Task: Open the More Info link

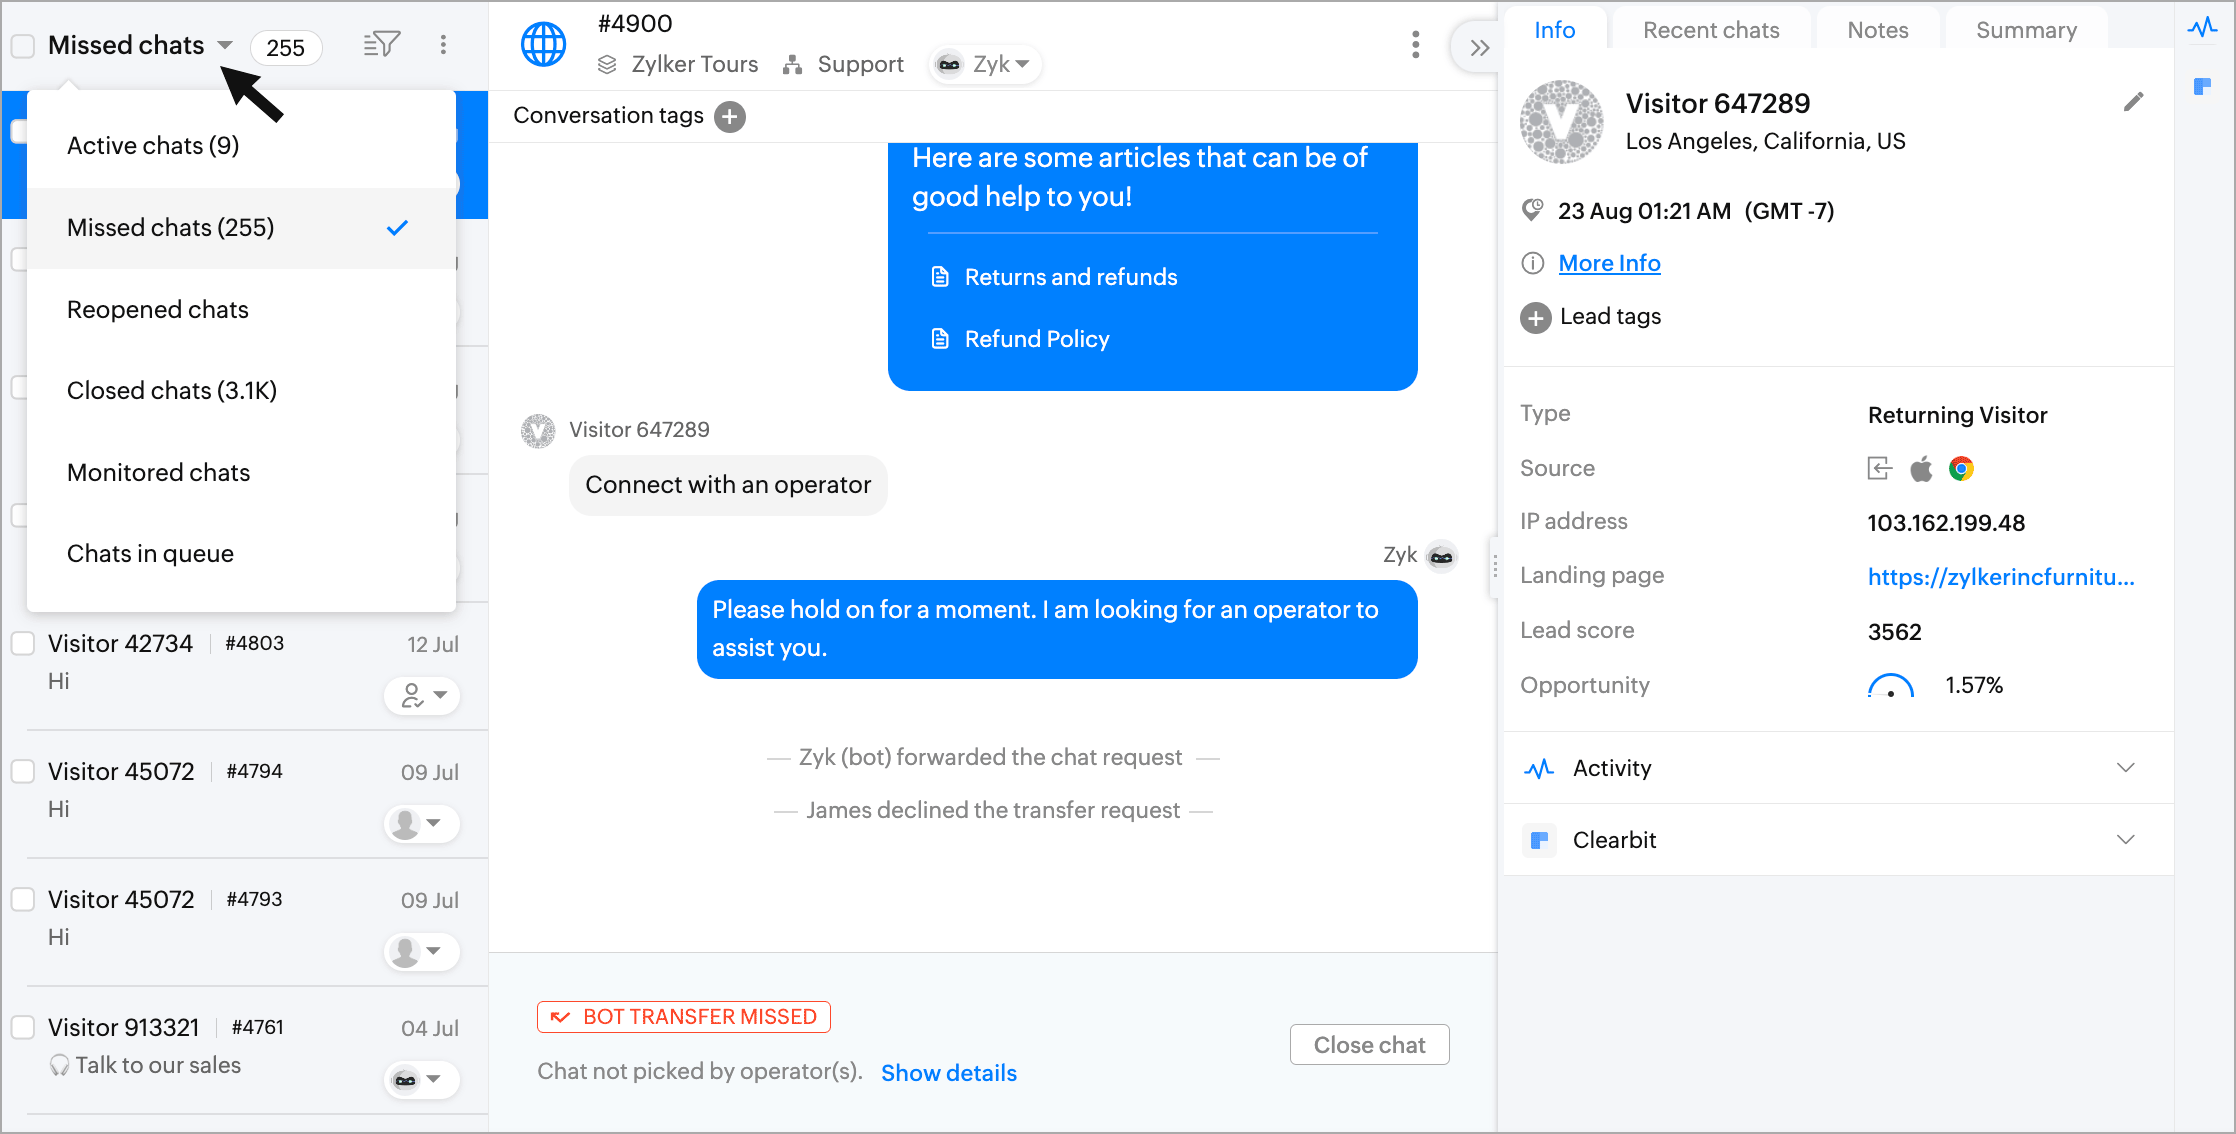Action: point(1609,263)
